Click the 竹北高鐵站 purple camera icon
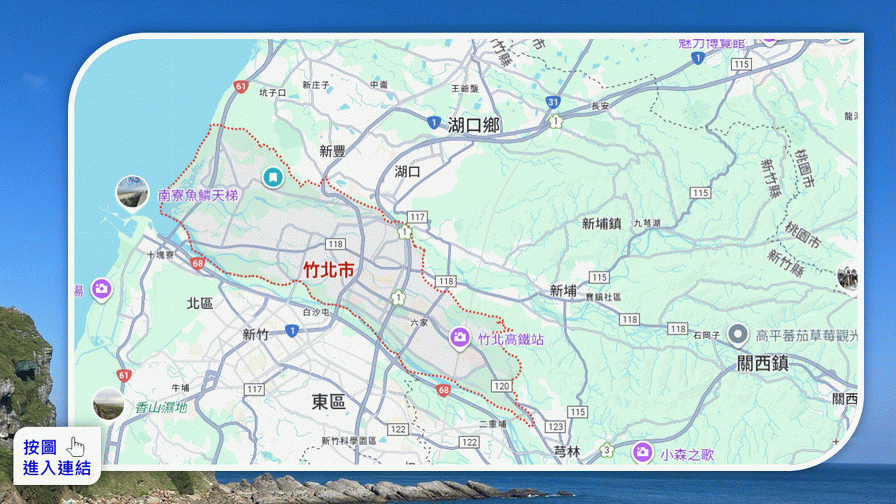The width and height of the screenshot is (896, 504). (x=460, y=338)
